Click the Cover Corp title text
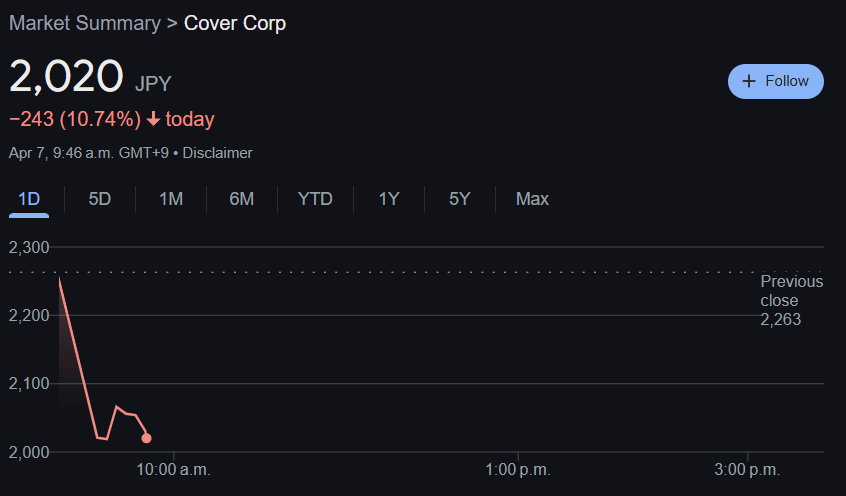This screenshot has width=846, height=496. [x=235, y=23]
